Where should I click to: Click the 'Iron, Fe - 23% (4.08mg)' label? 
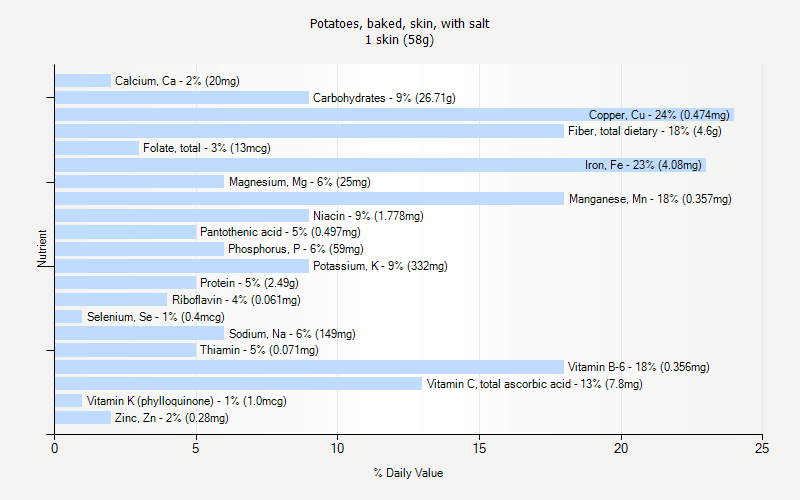point(643,165)
